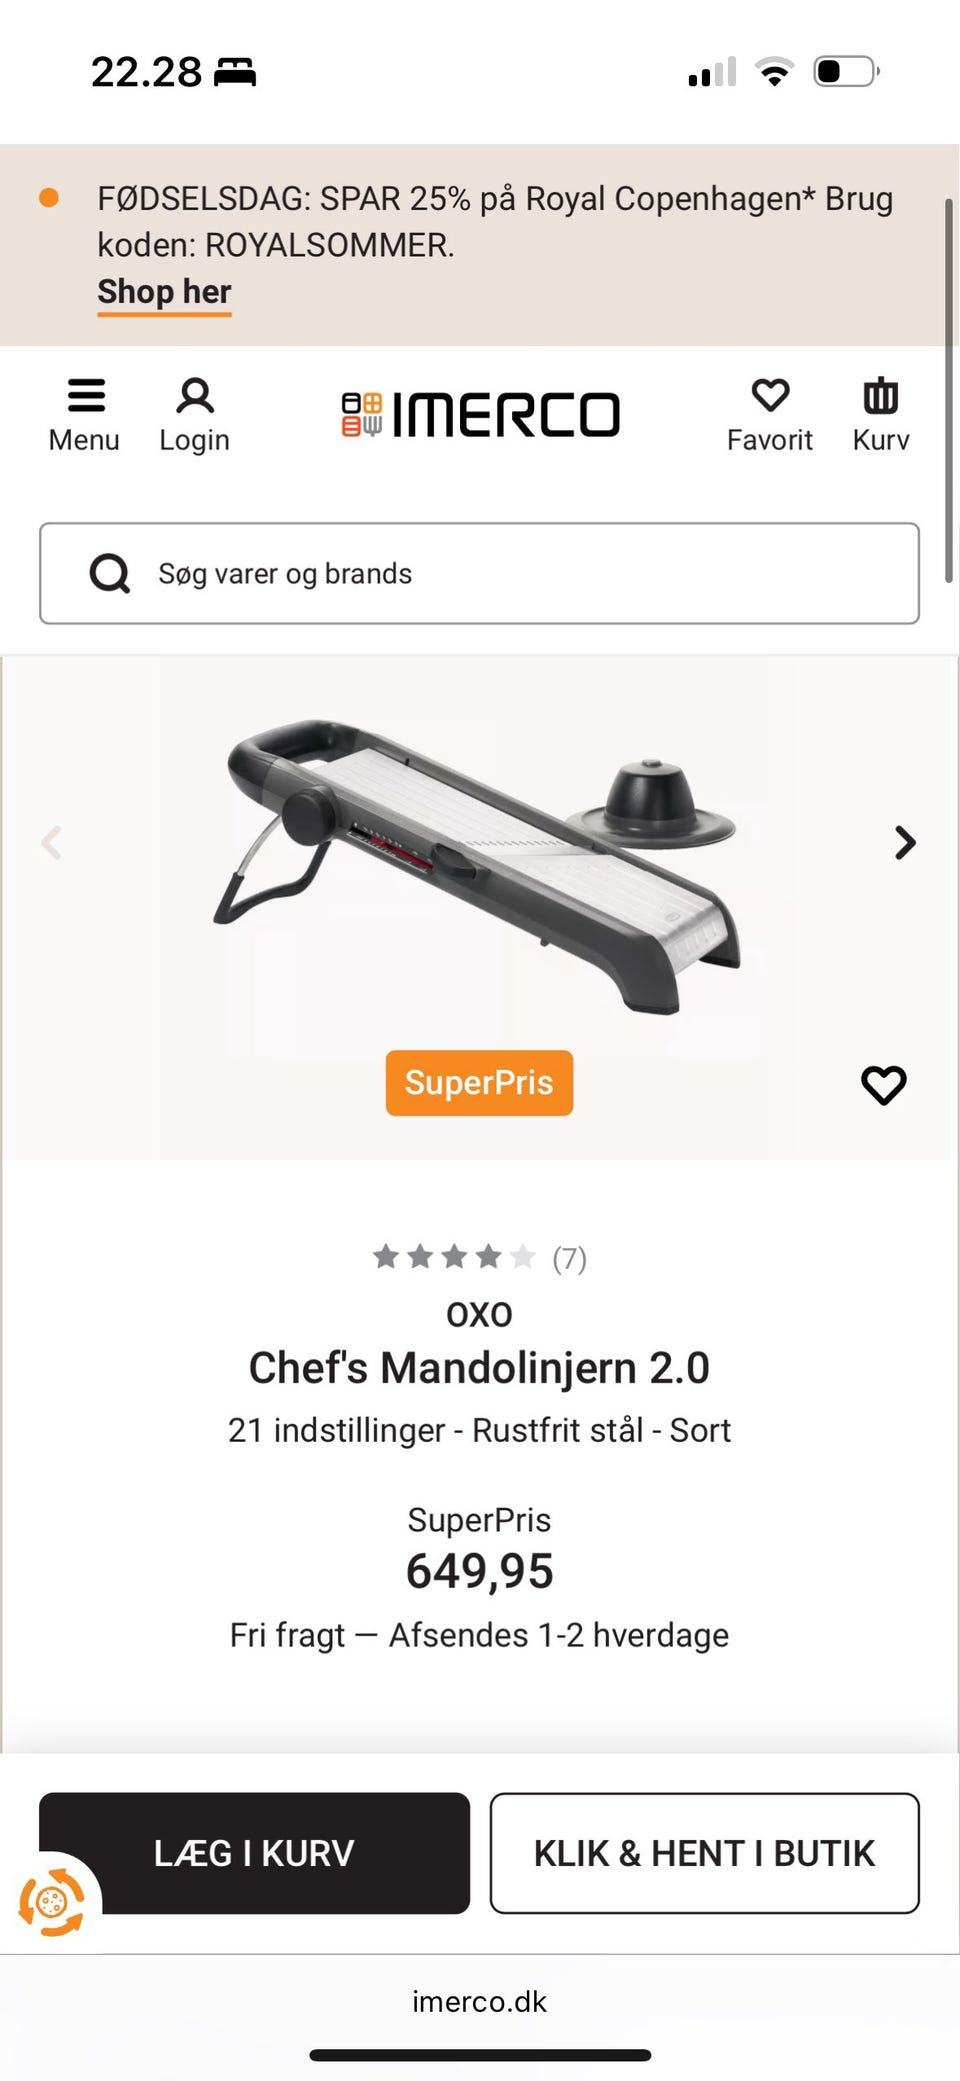Show previous product image with left chevron
Image resolution: width=960 pixels, height=2081 pixels.
point(52,843)
